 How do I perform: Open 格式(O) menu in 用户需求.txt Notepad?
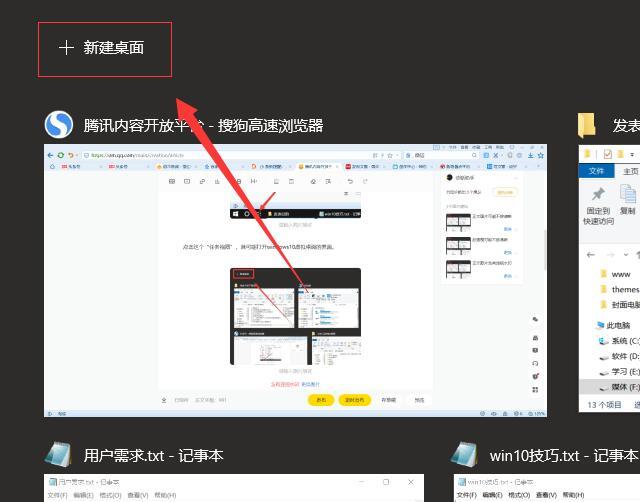(x=110, y=495)
